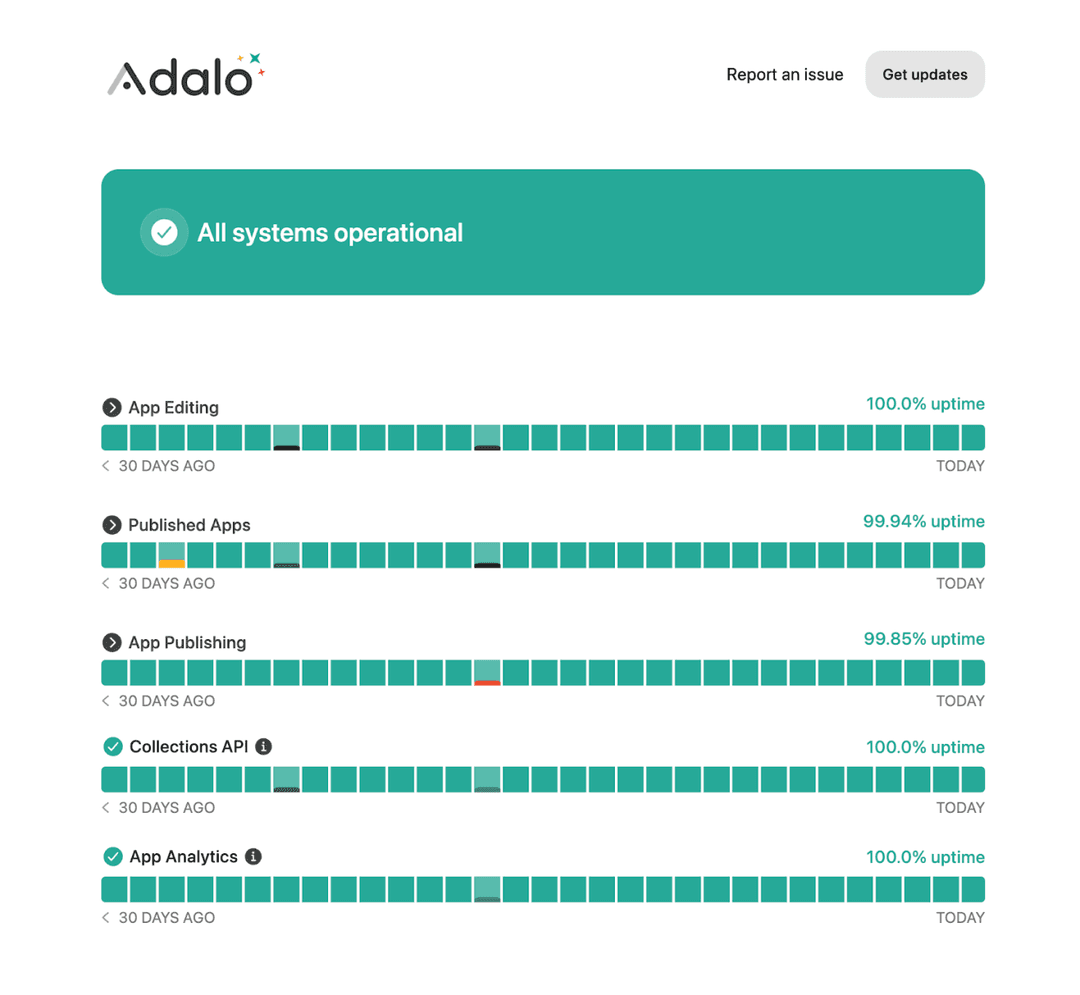Open the info icon next to App Analytics
Screen dimensions: 1080x995
tap(253, 856)
